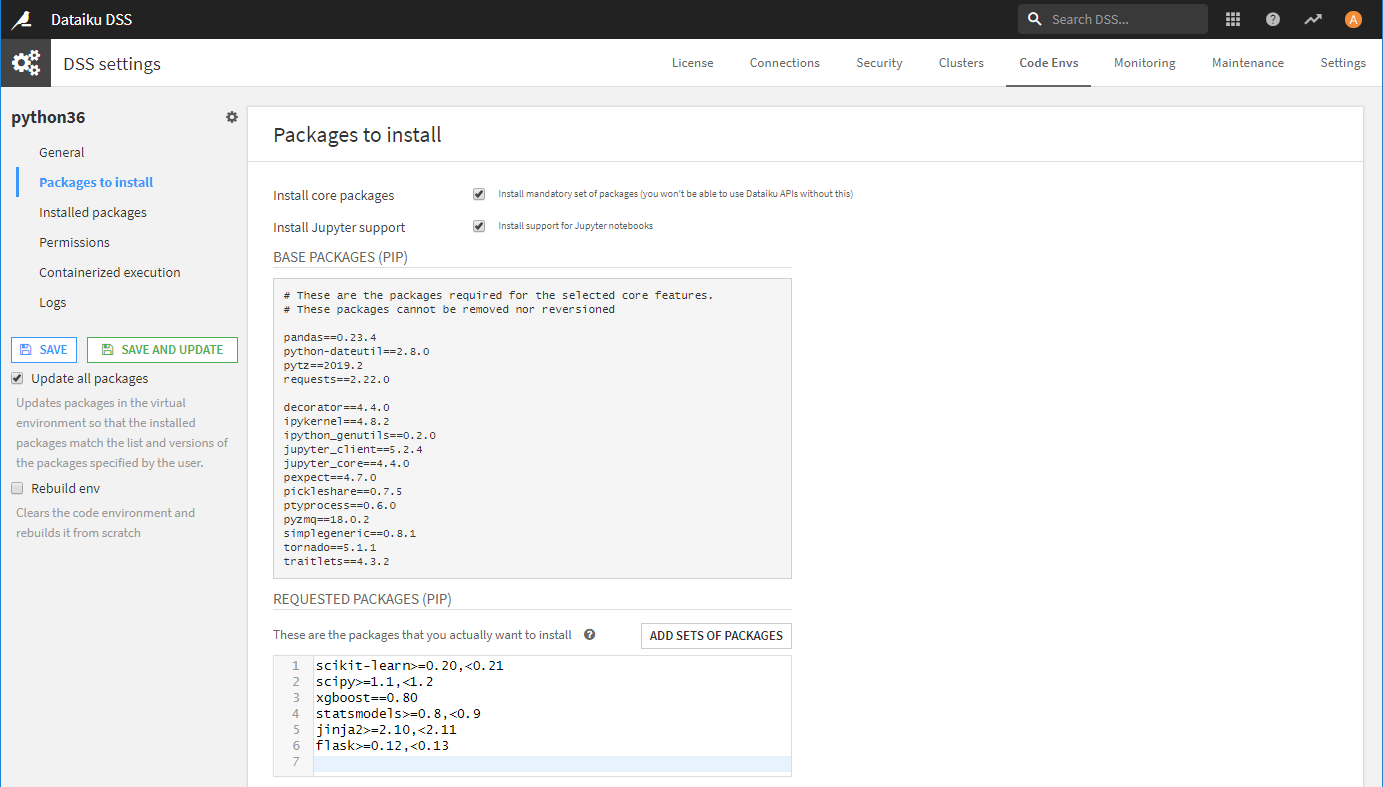Open the python36 gear actions menu
This screenshot has height=787, width=1383.
coord(232,117)
